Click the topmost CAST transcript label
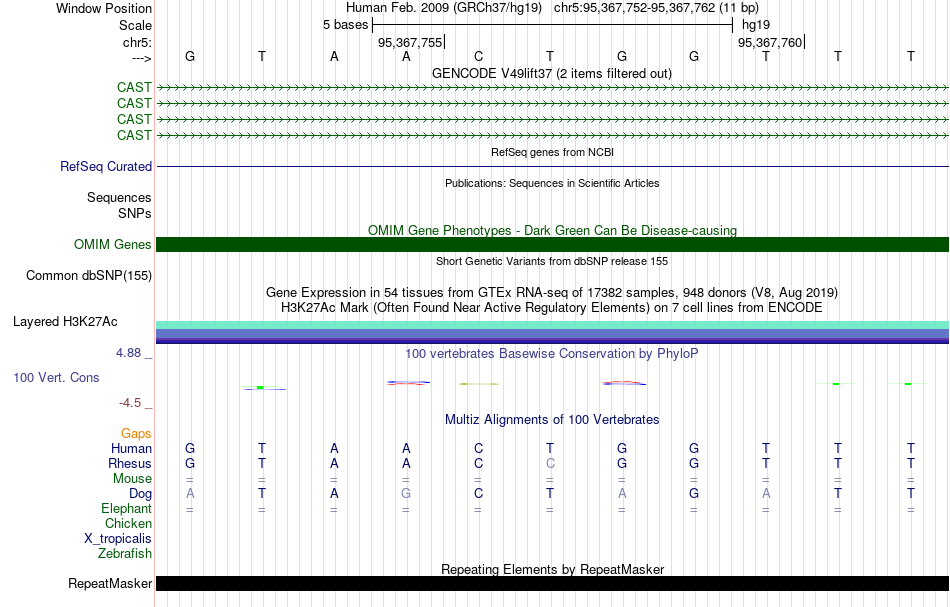Image resolution: width=950 pixels, height=607 pixels. (134, 87)
